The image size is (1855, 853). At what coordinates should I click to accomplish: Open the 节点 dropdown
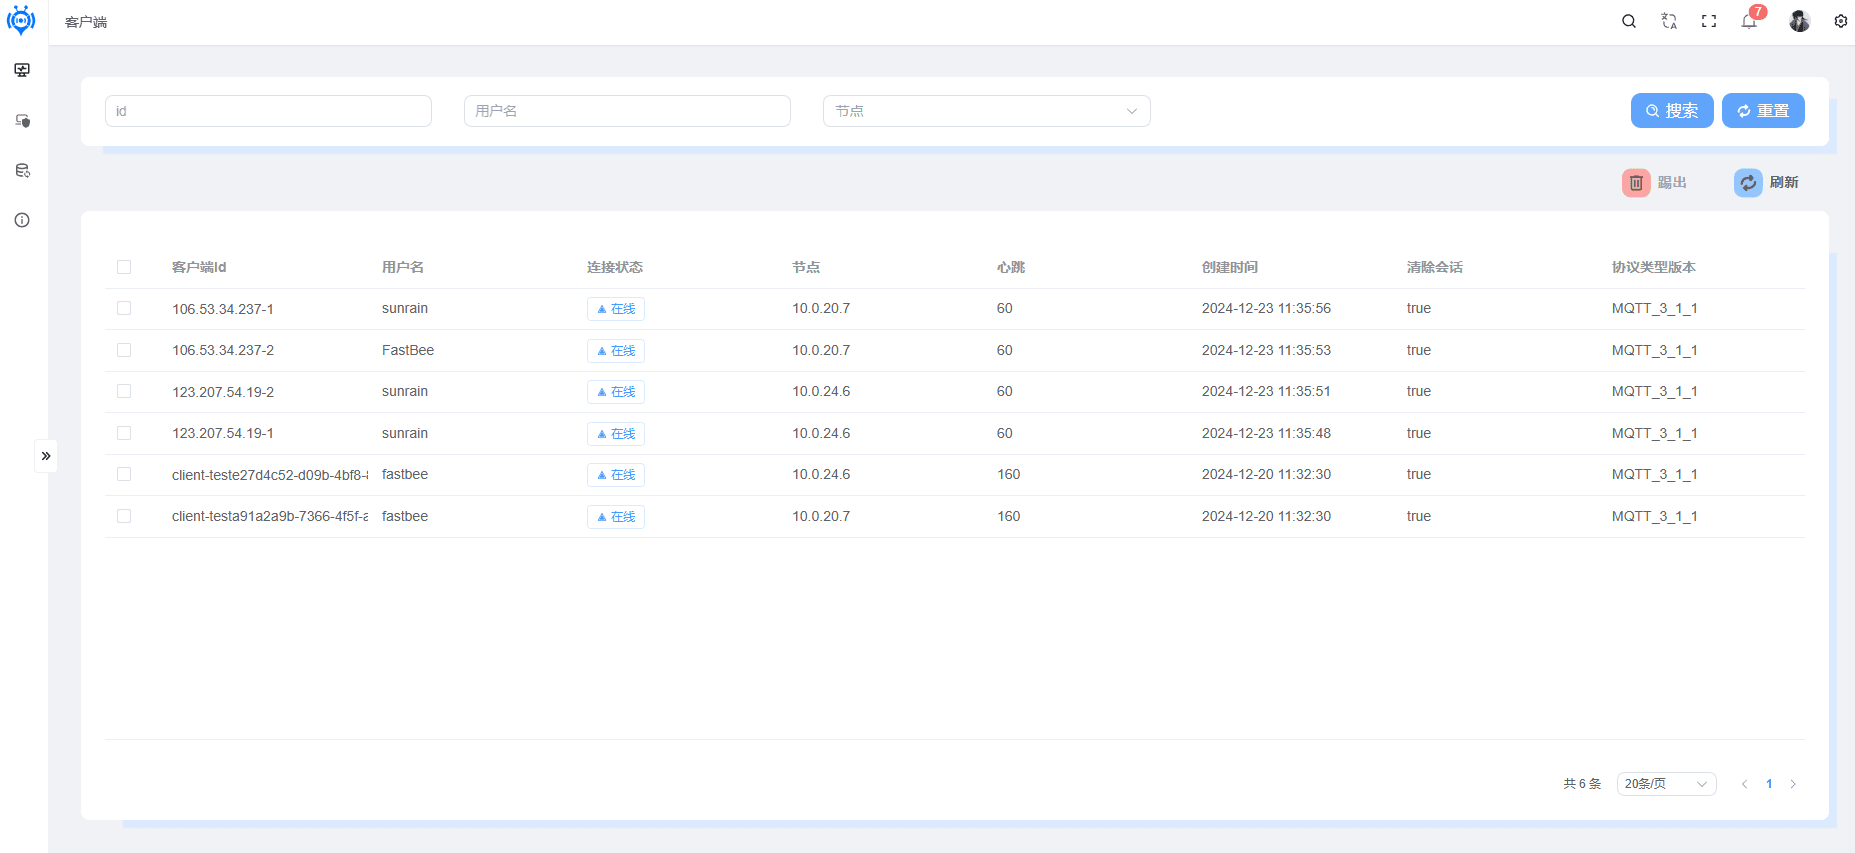(987, 111)
